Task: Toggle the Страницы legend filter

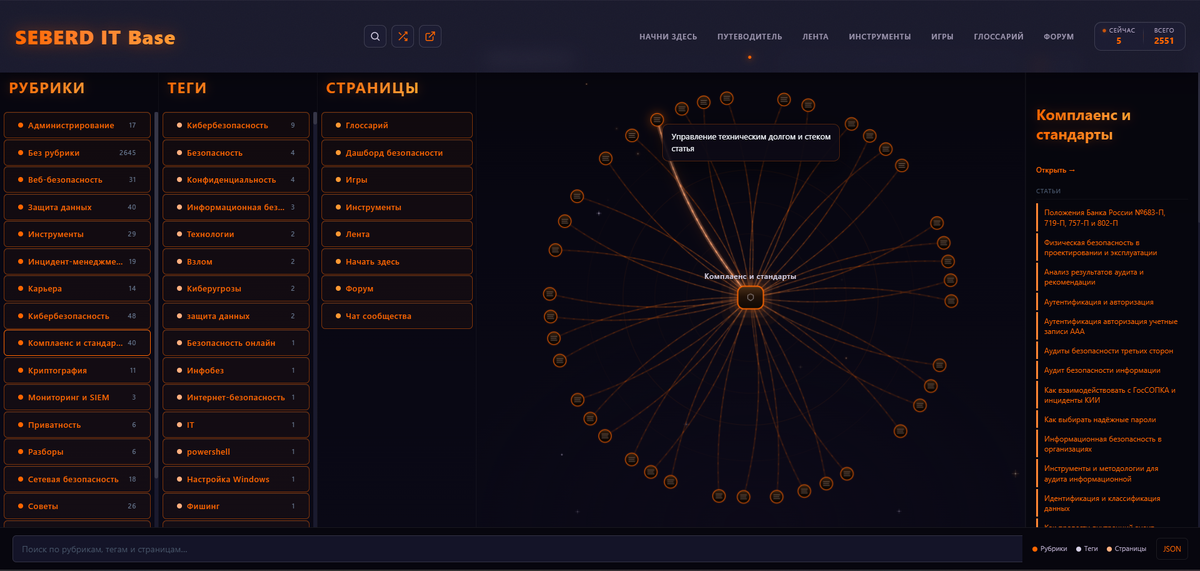Action: point(1125,549)
